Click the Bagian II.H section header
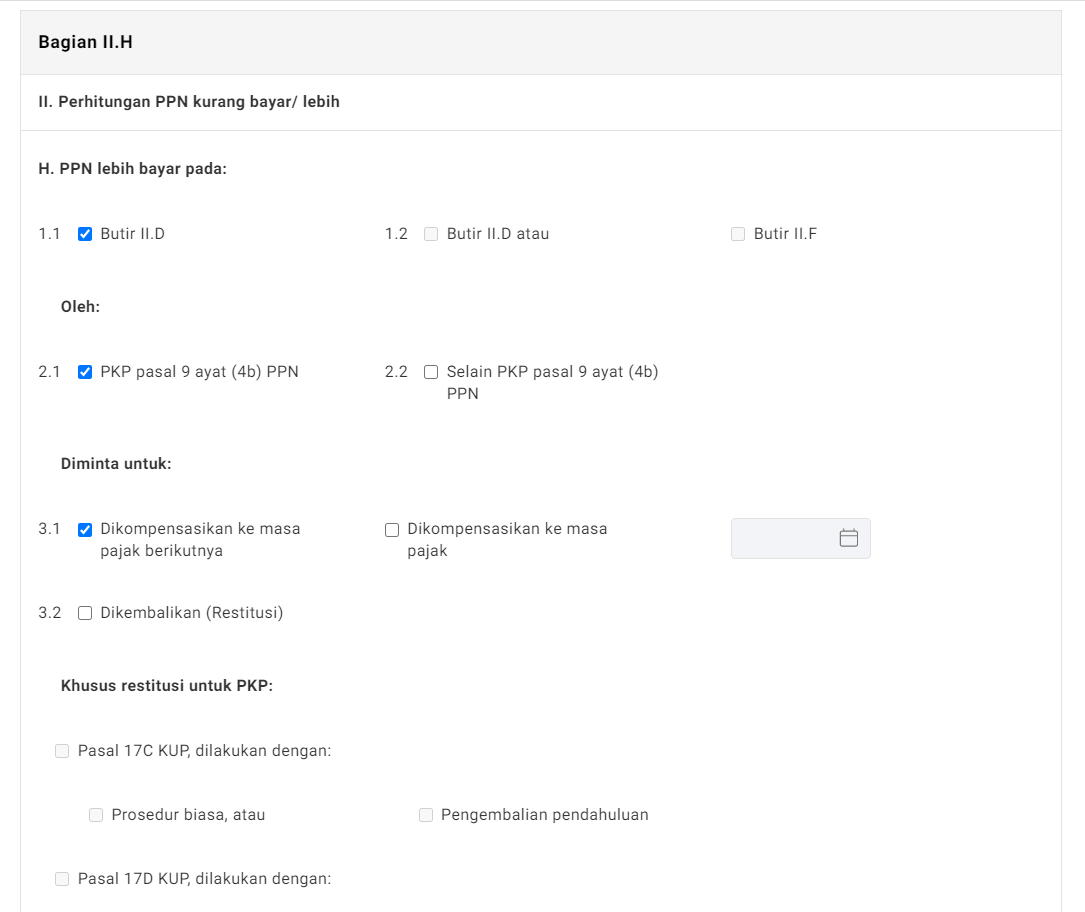Image resolution: width=1085 pixels, height=912 pixels. tap(86, 42)
